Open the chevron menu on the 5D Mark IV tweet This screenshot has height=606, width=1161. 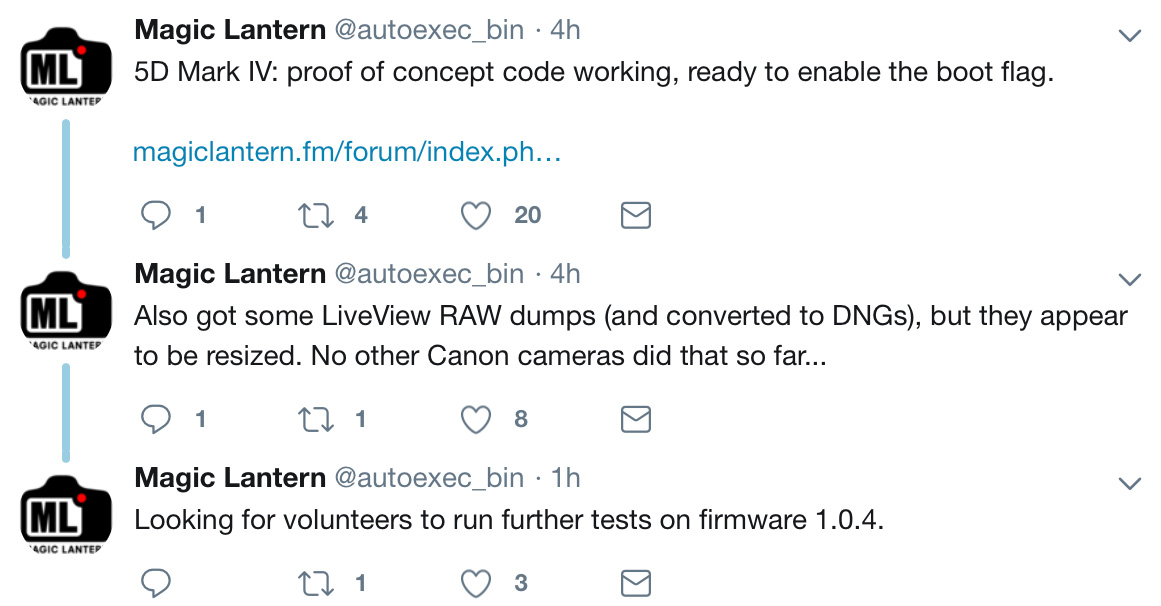pyautogui.click(x=1129, y=35)
